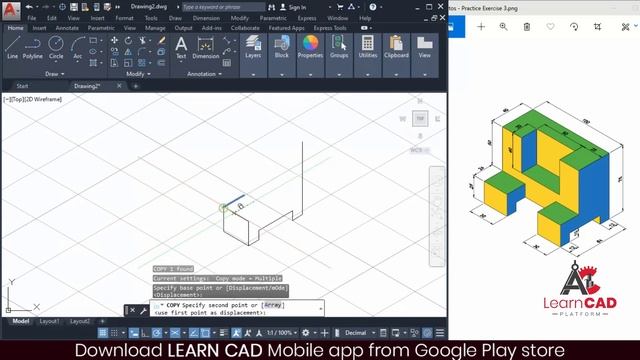This screenshot has height=360, width=640.
Task: Click the Rotate tool icon
Action: (x=128, y=40)
